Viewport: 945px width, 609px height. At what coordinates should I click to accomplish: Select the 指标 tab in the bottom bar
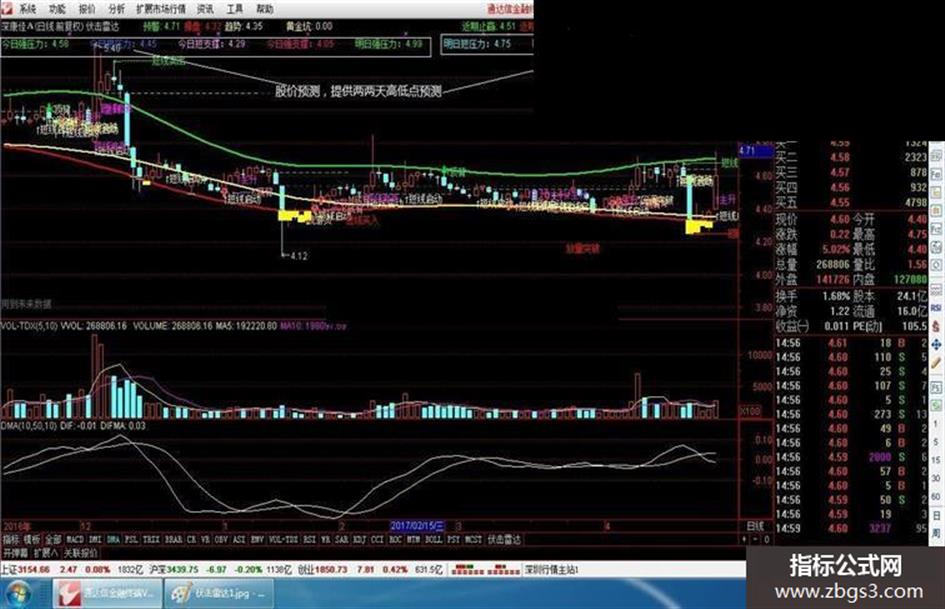11,540
